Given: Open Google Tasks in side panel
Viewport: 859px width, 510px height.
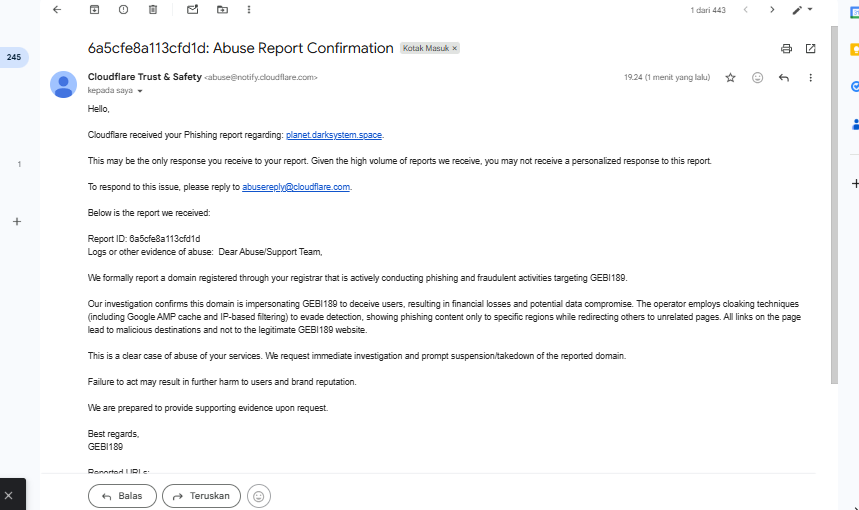Looking at the screenshot, I should point(855,87).
